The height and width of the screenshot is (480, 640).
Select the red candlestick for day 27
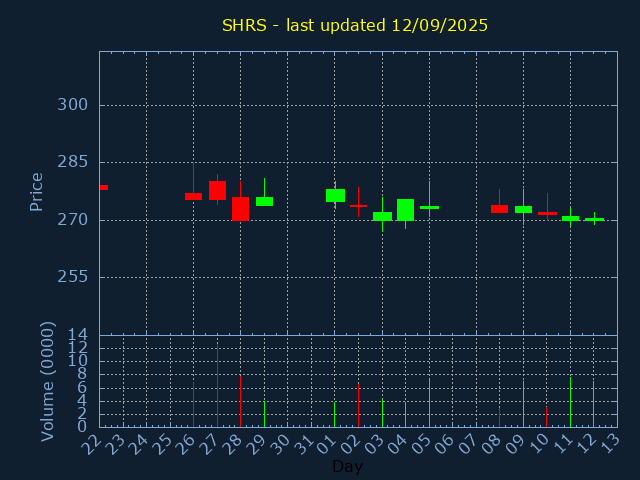218,190
